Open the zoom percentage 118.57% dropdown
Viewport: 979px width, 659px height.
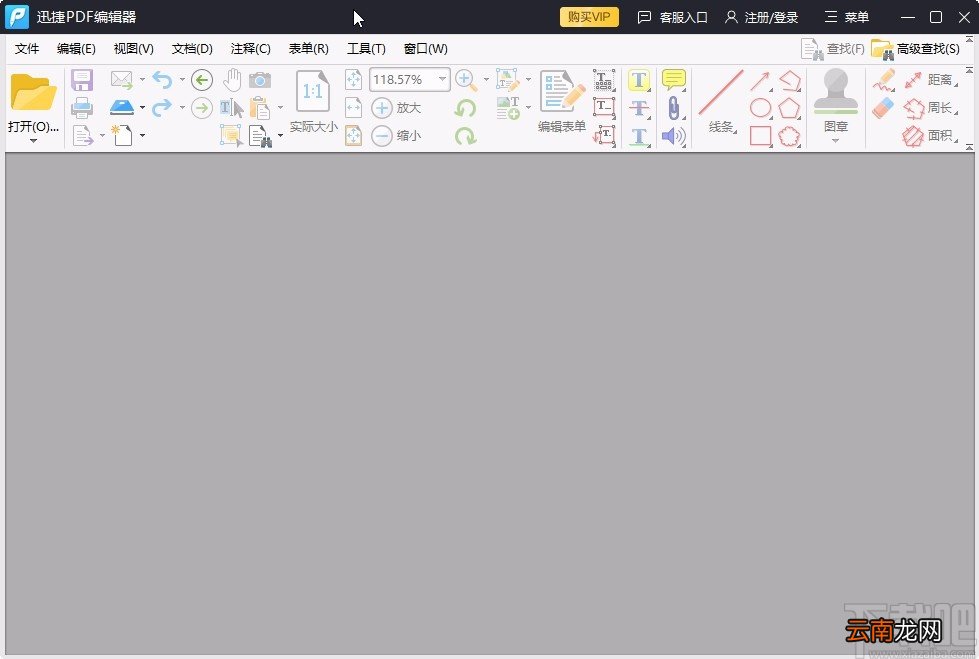click(x=442, y=79)
